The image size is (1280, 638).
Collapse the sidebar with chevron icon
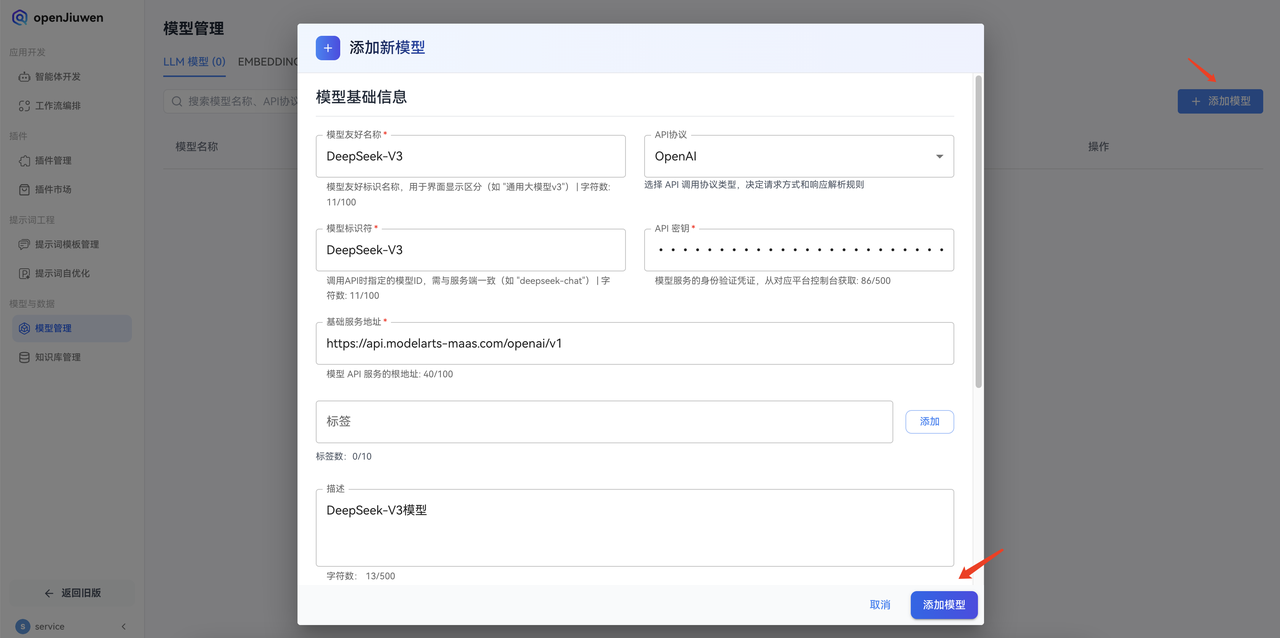123,626
